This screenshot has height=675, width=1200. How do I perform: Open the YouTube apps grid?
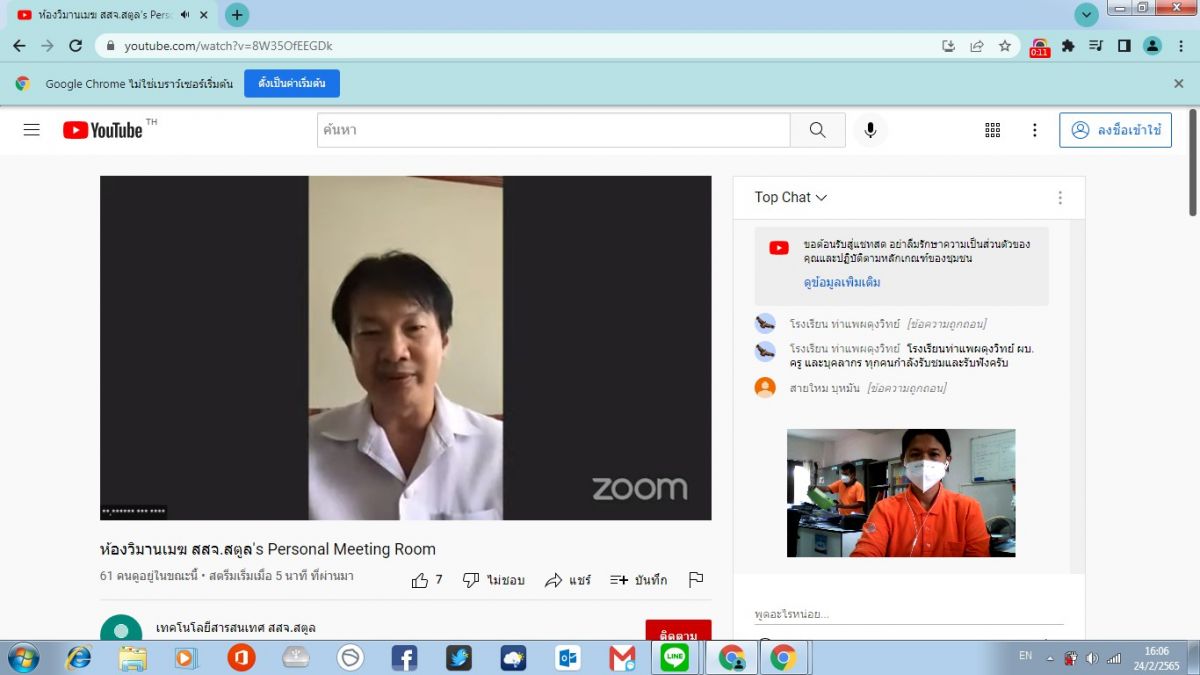tap(992, 130)
